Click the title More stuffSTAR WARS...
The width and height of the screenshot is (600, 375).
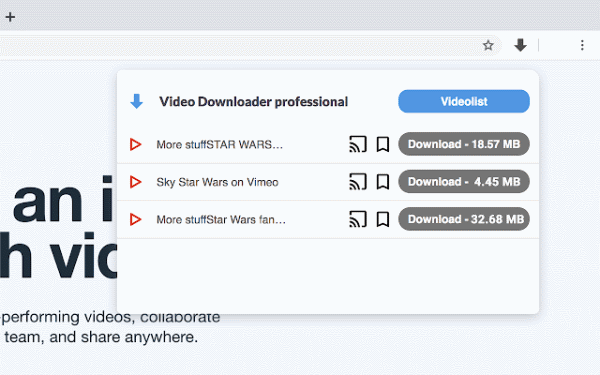pos(219,145)
